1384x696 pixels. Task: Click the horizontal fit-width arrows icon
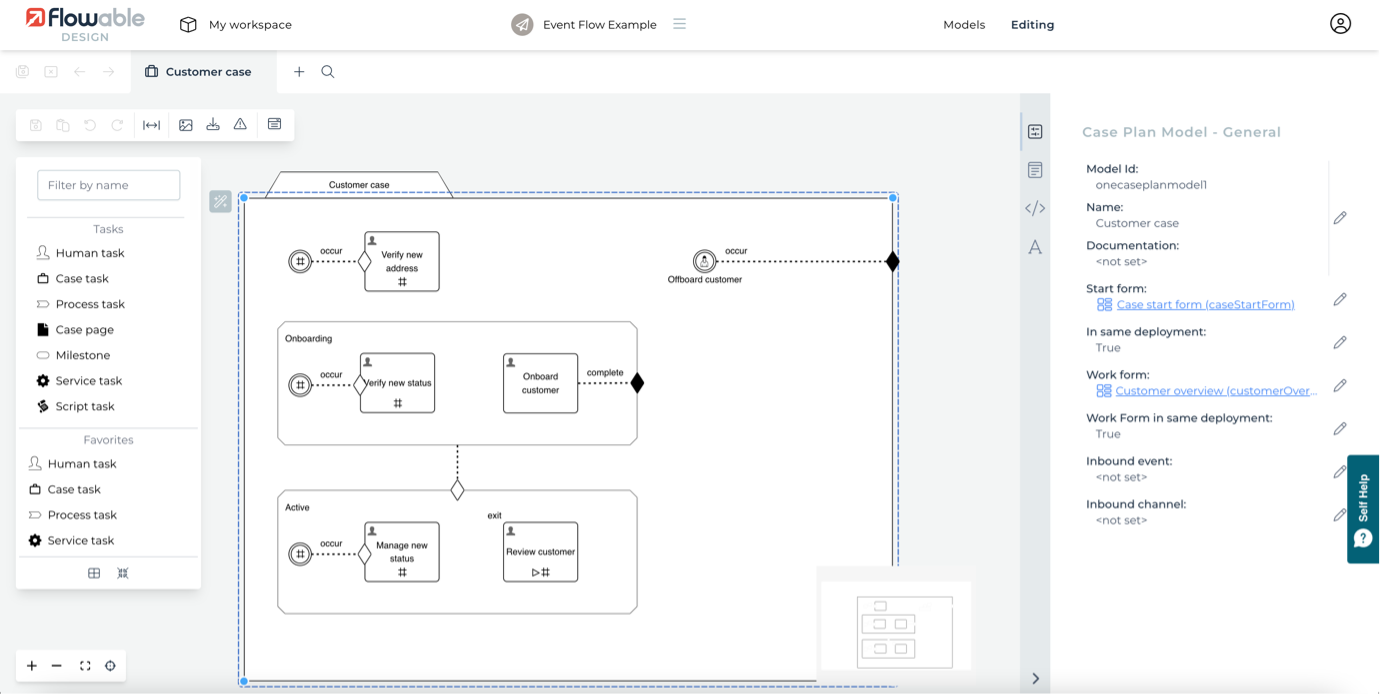tap(152, 125)
